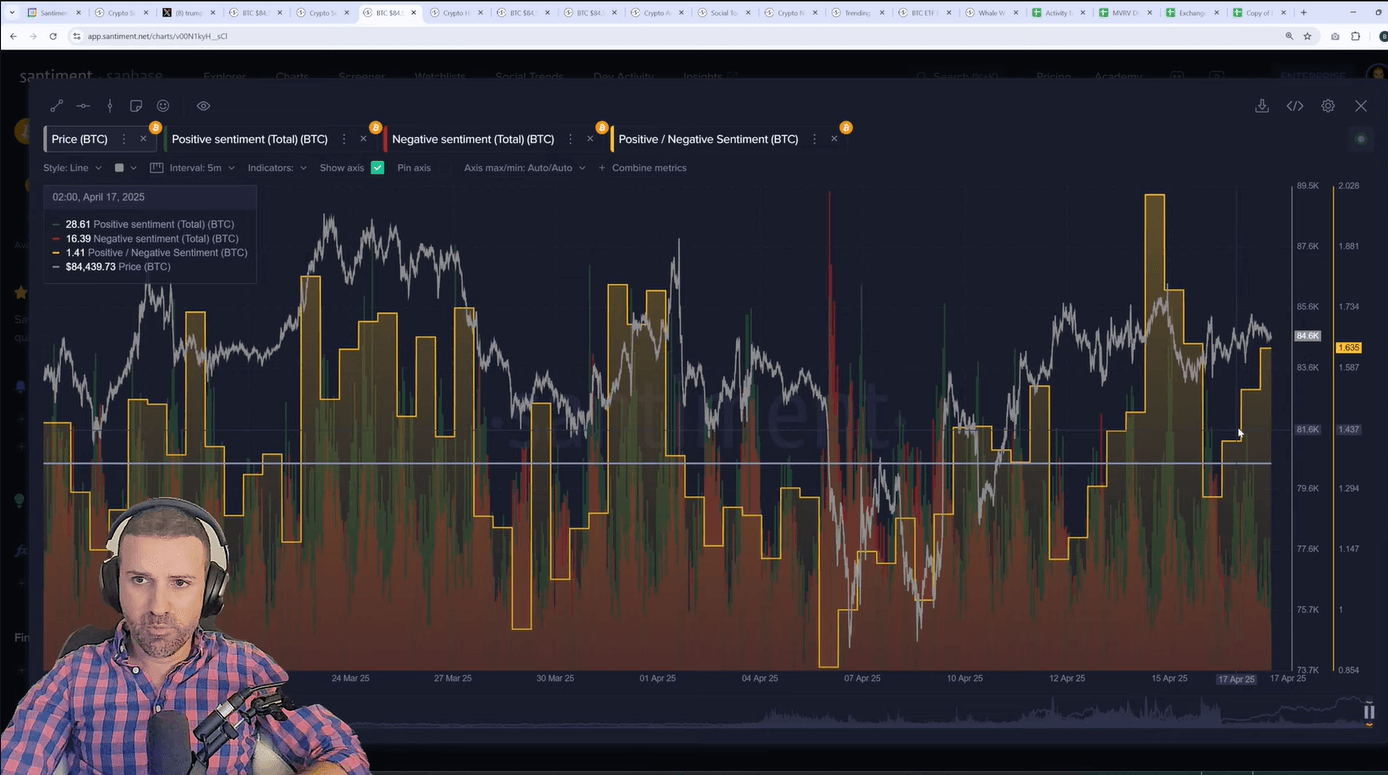Viewport: 1388px width, 775px height.
Task: Select the Negative sentiment (Total) (BTC) tab
Action: click(473, 139)
